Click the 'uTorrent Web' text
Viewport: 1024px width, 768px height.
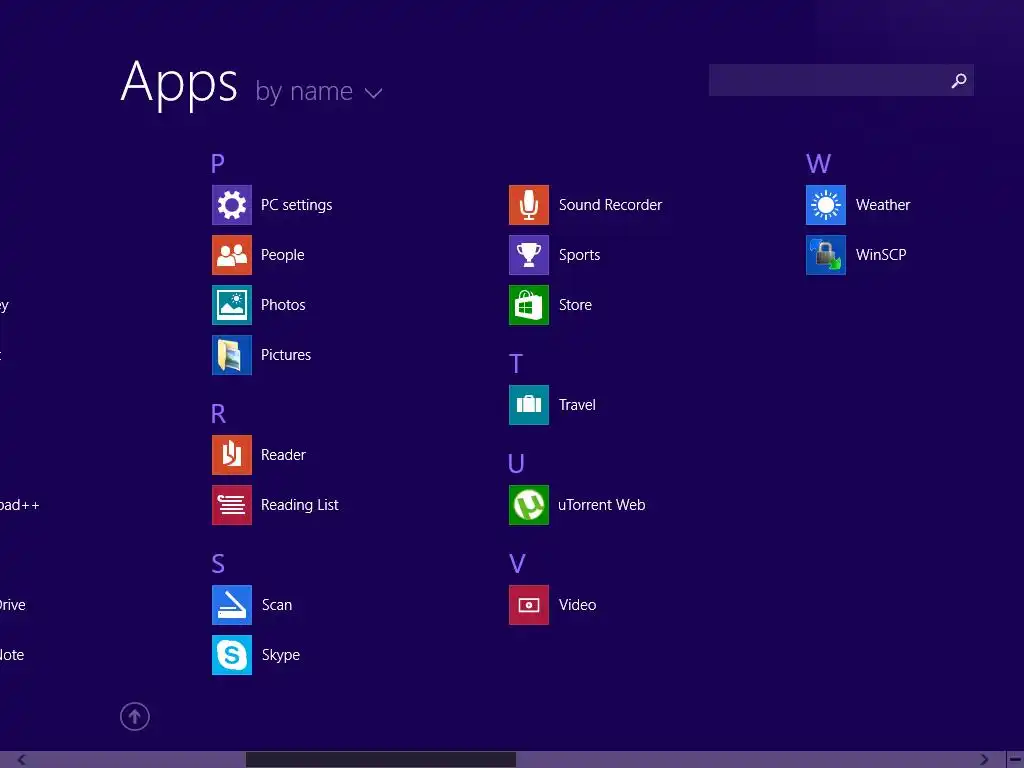pyautogui.click(x=601, y=505)
